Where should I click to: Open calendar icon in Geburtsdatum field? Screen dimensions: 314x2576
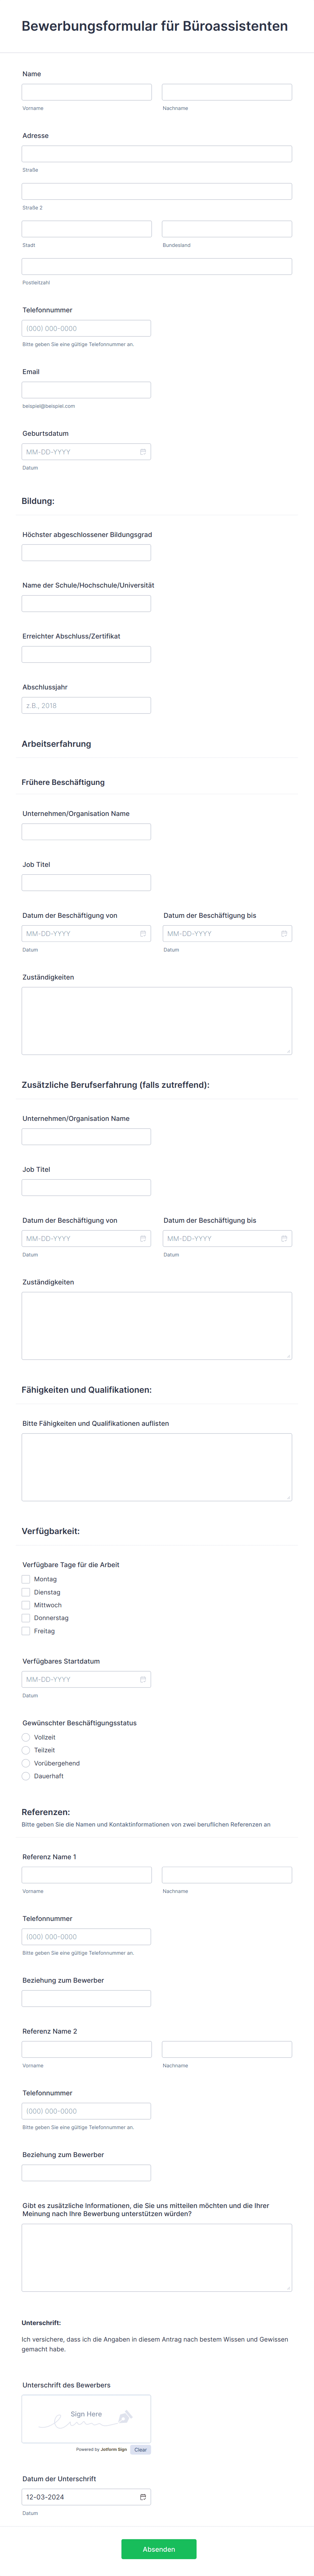(x=143, y=452)
